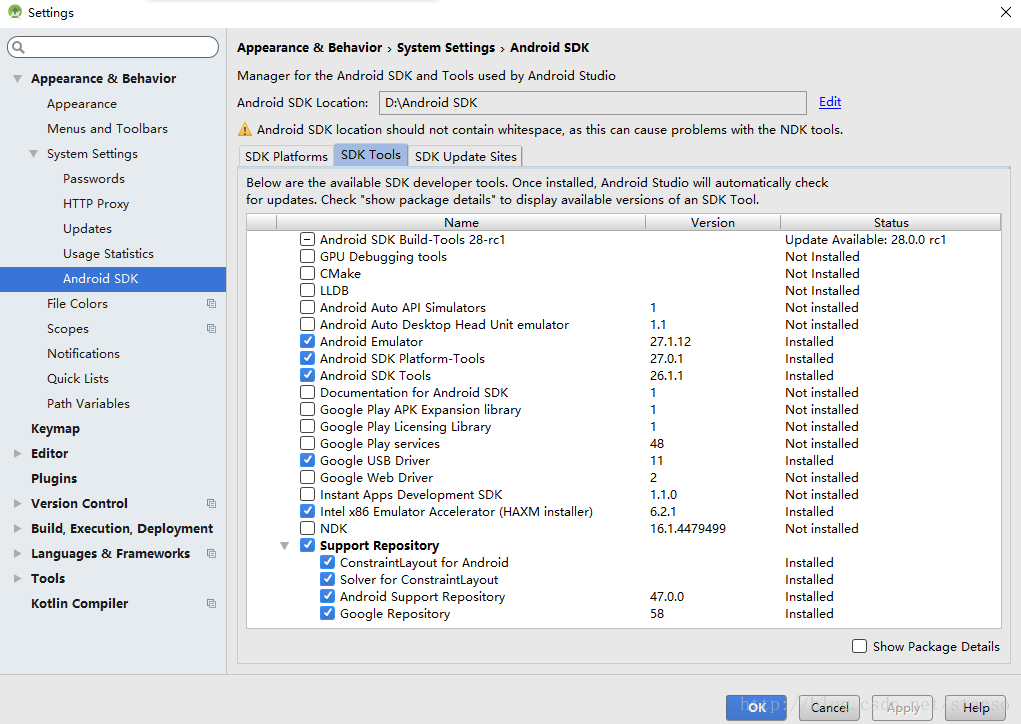Toggle Android SDK Build-Tools 28-rc1 checkbox

(307, 240)
